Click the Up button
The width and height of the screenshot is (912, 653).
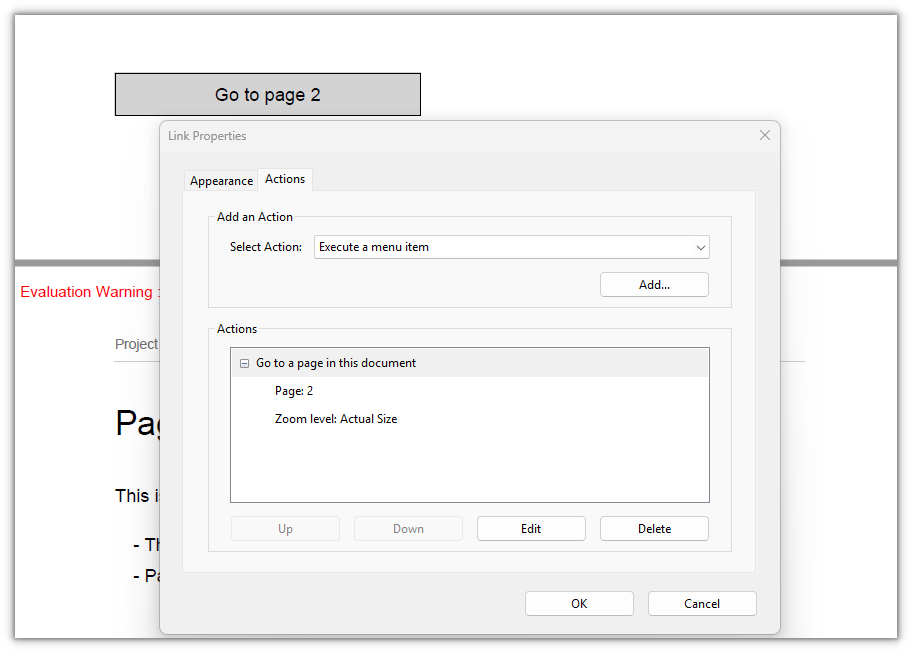(285, 529)
